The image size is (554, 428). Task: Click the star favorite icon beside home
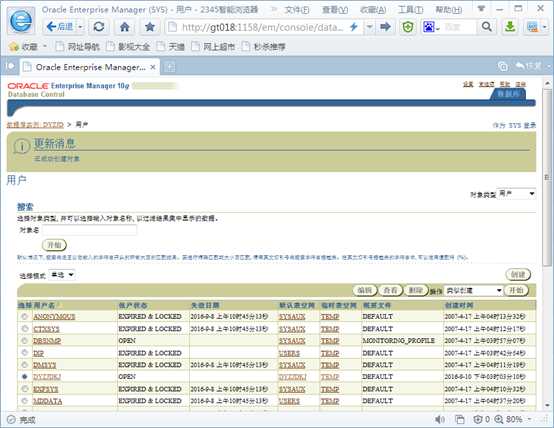pyautogui.click(x=150, y=27)
